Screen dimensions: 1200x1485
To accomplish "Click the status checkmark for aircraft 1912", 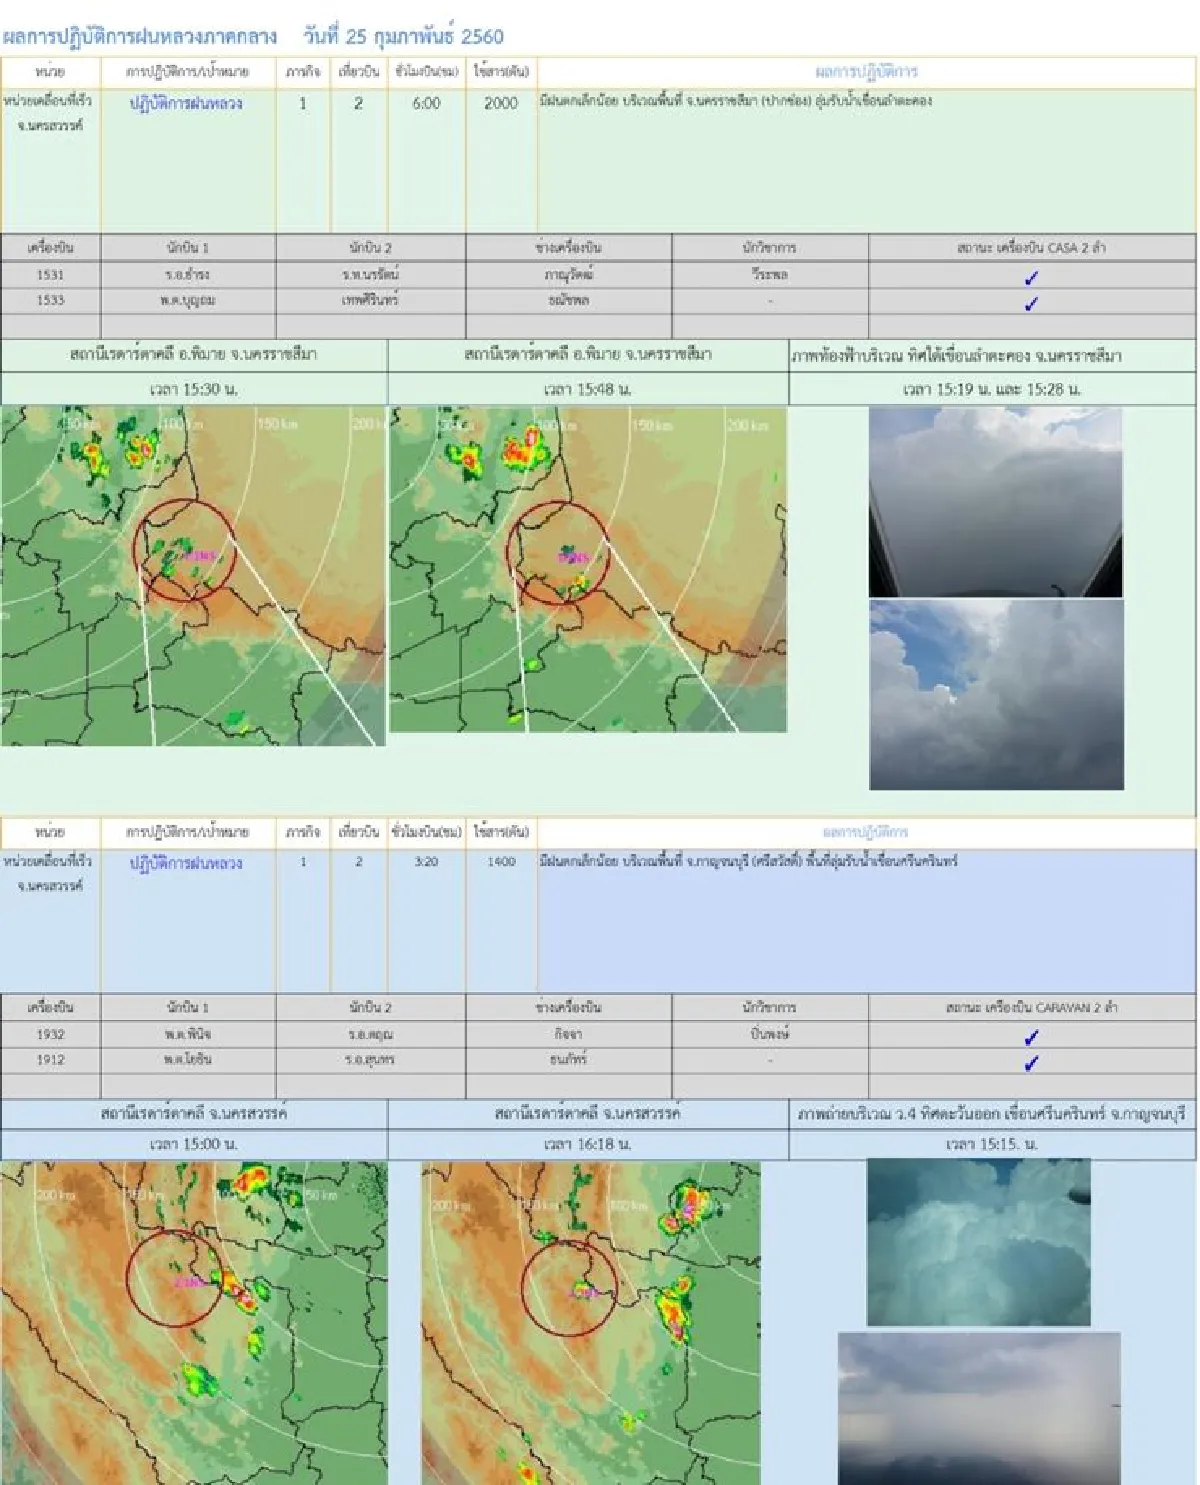I will coord(1031,1062).
